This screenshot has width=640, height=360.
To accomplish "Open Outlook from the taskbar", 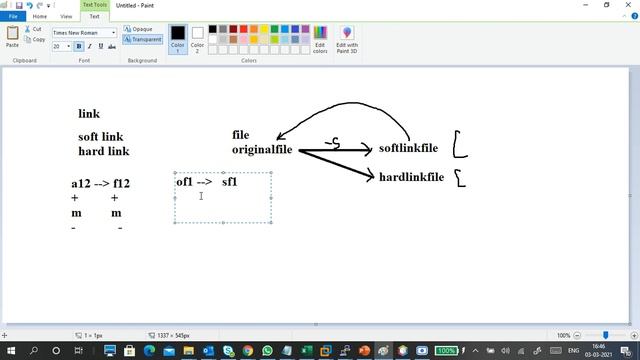I will (209, 351).
